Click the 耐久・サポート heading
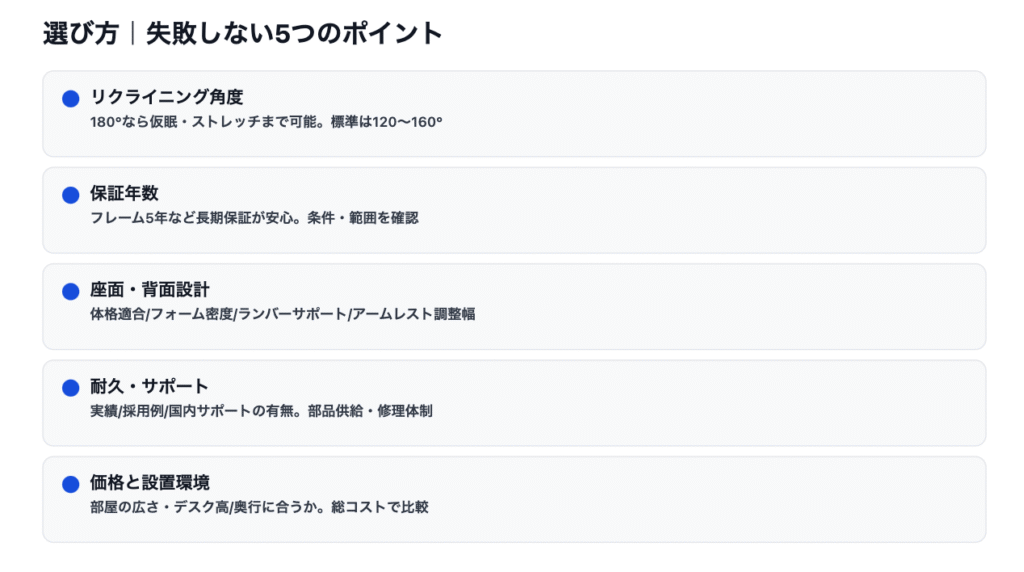Viewport: 1024px width, 572px height. click(x=149, y=386)
